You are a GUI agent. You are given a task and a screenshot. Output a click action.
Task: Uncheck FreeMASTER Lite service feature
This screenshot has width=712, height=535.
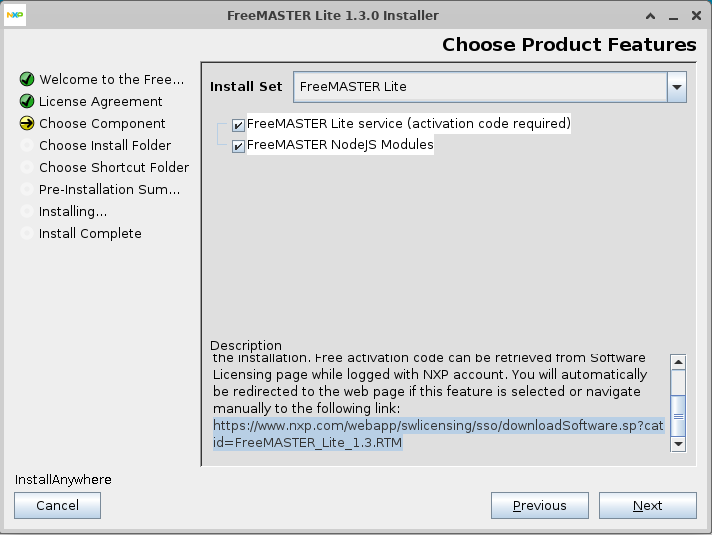point(238,125)
